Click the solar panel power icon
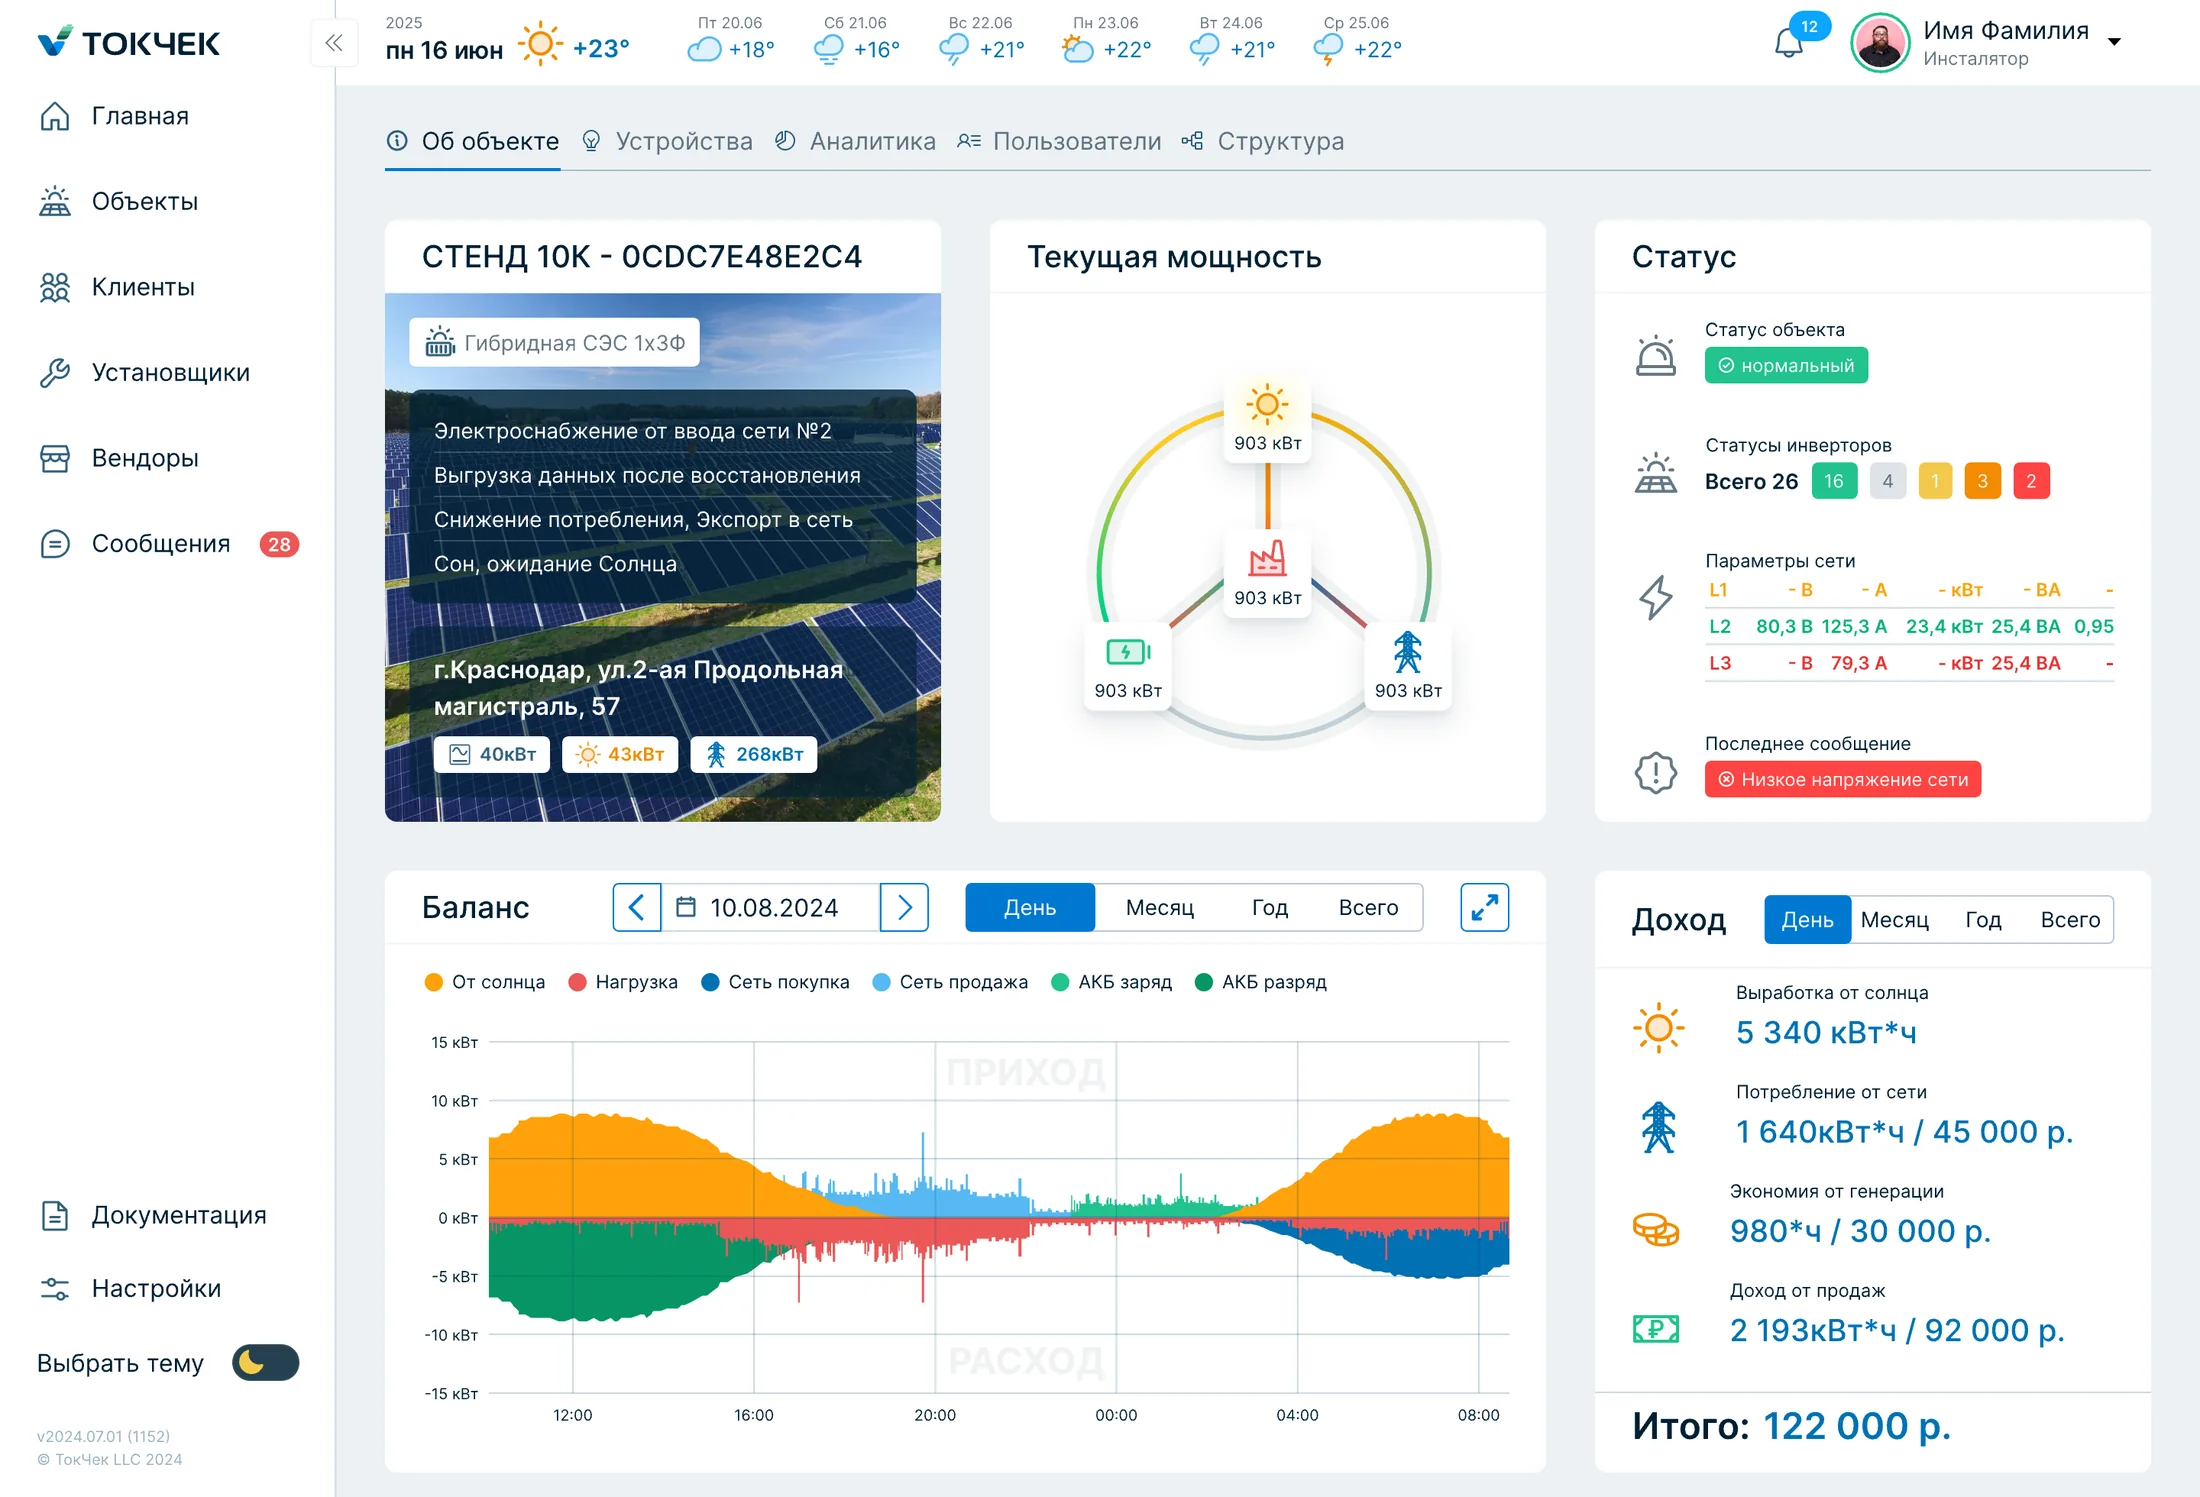Image resolution: width=2200 pixels, height=1497 pixels. pos(1267,405)
